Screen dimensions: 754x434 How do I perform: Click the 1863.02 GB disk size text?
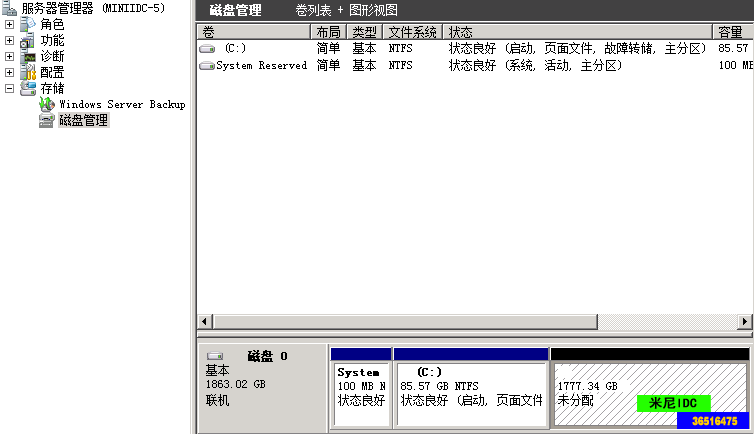click(x=236, y=384)
